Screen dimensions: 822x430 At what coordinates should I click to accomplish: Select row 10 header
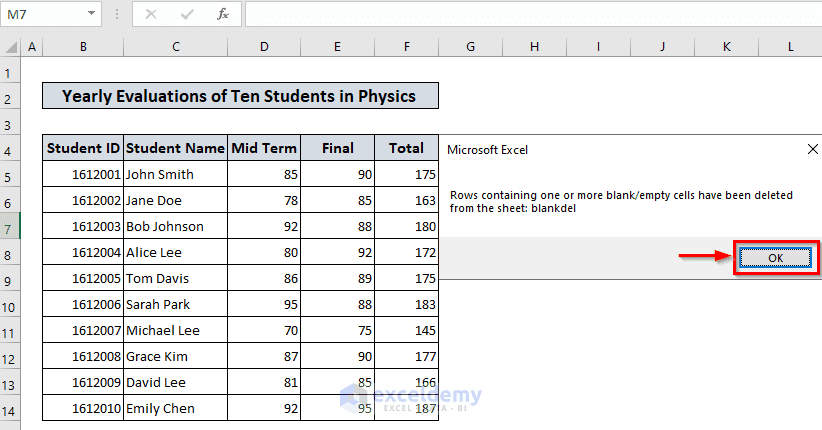coord(10,304)
